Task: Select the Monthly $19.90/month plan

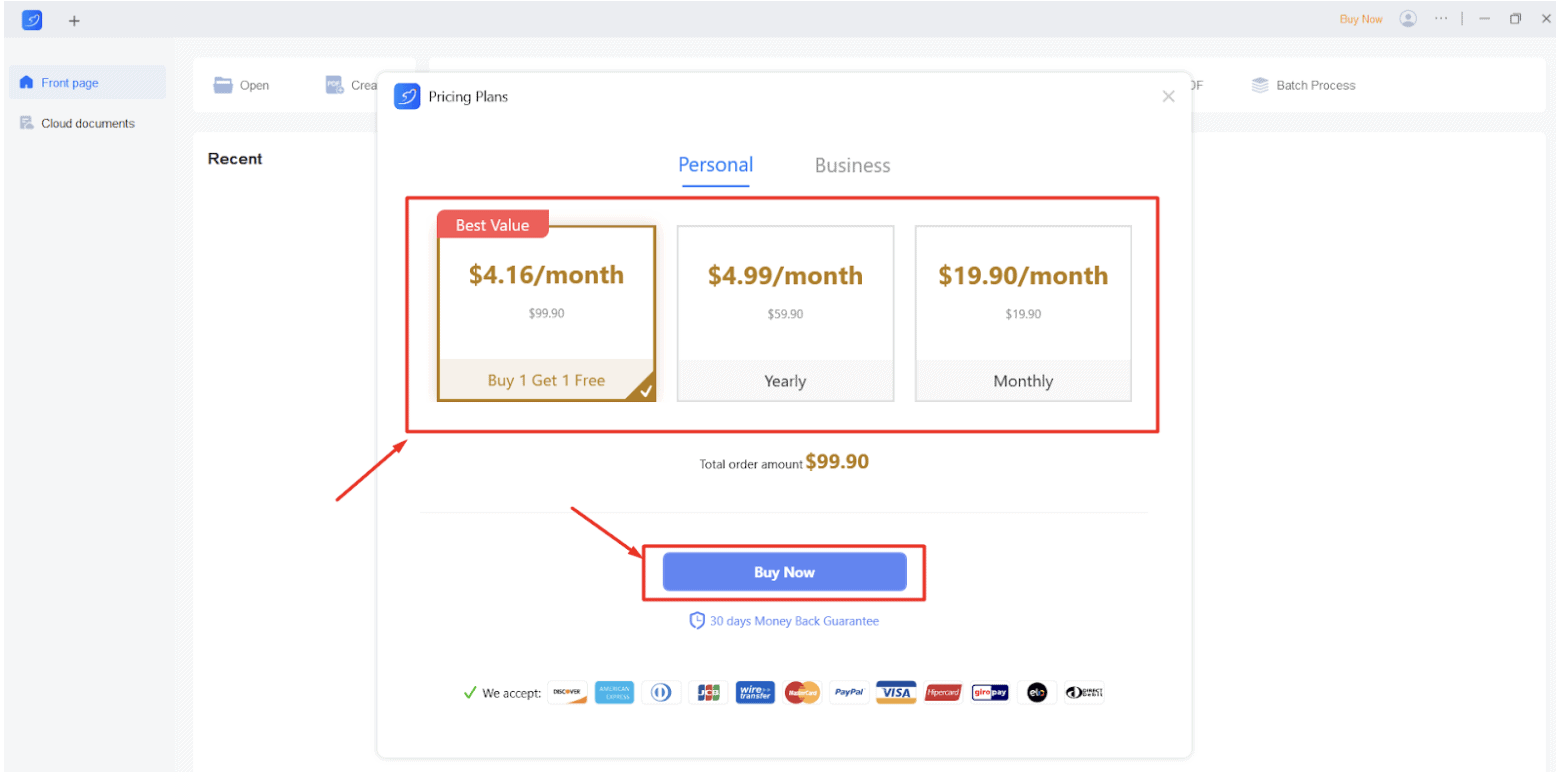Action: 1023,313
